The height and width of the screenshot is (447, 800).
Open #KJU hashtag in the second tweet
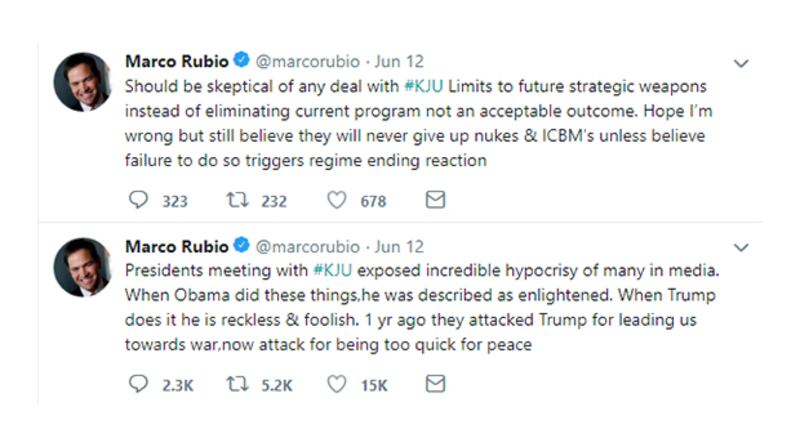[x=331, y=270]
